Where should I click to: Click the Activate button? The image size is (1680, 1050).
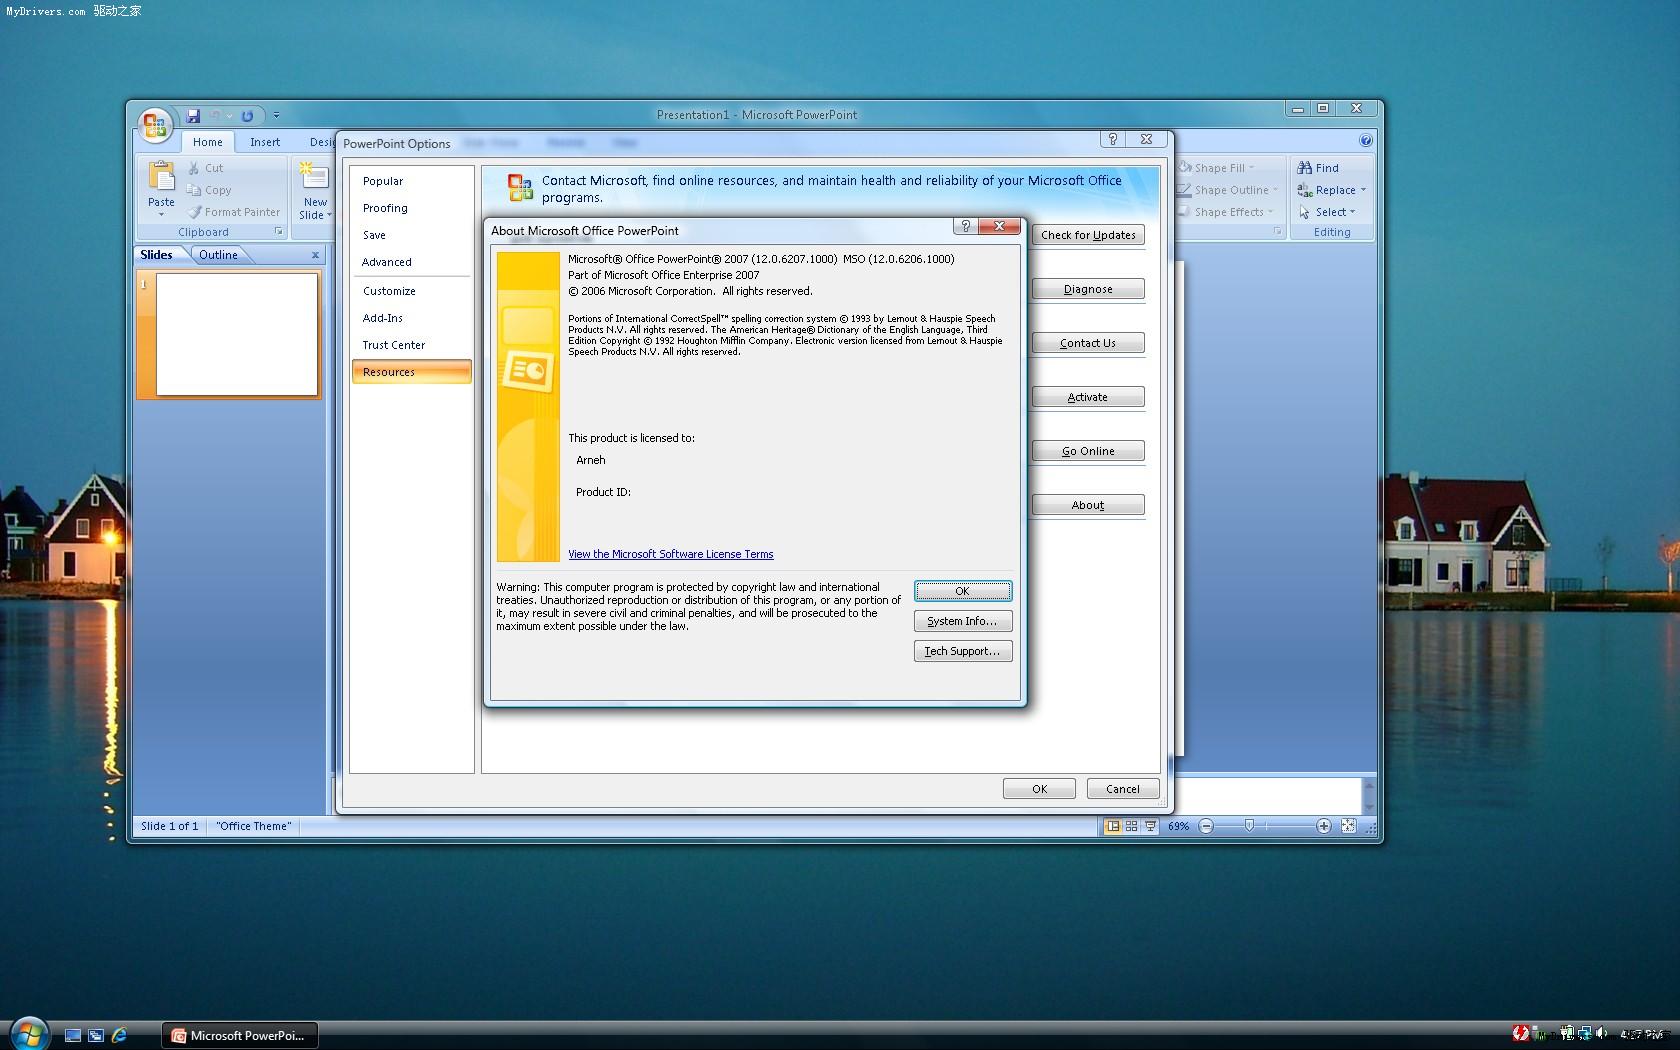pyautogui.click(x=1088, y=397)
